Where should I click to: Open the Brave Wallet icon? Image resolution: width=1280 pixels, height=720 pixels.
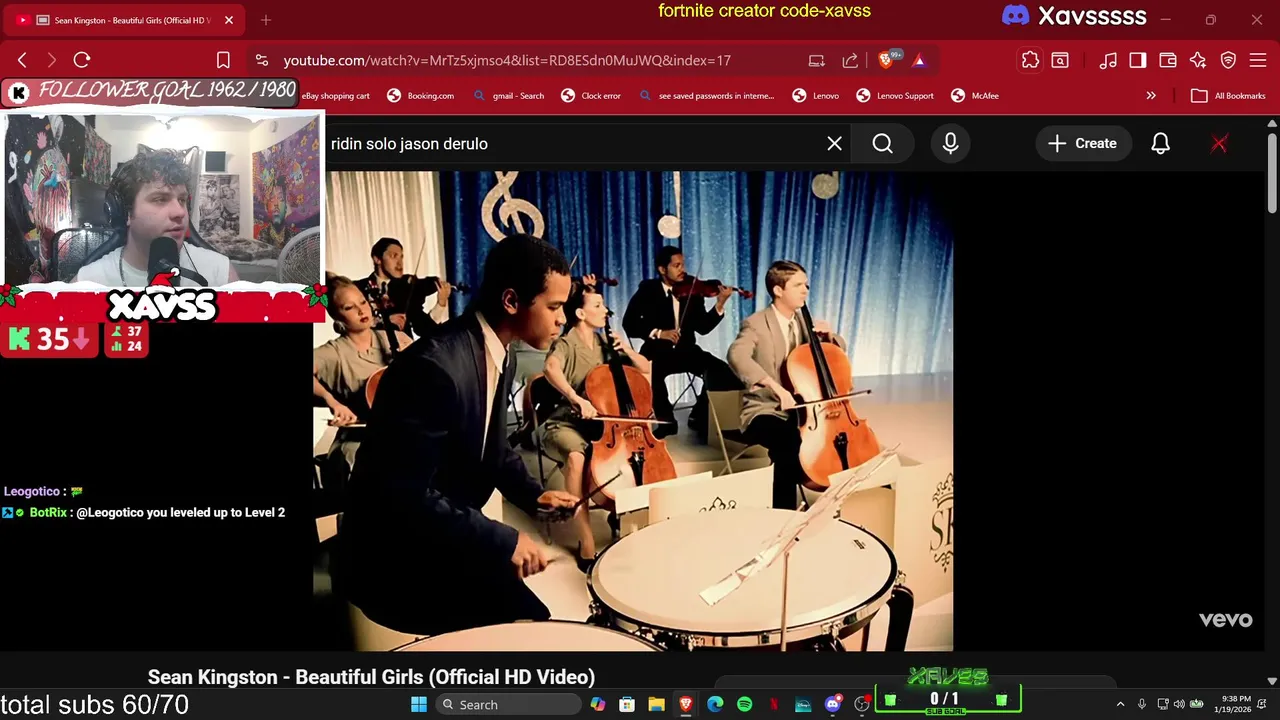tap(1167, 60)
